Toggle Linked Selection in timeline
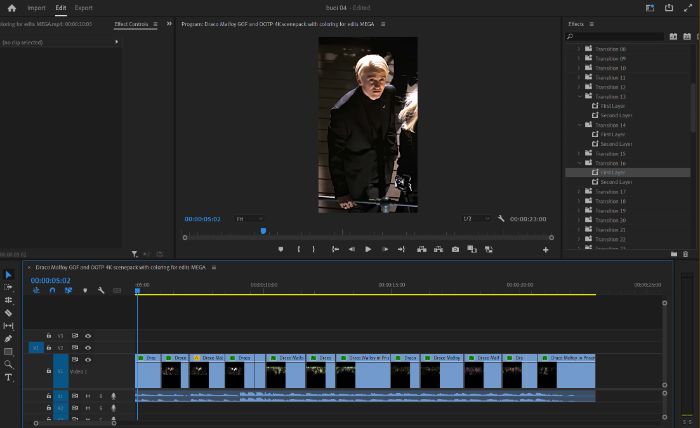 click(x=68, y=291)
